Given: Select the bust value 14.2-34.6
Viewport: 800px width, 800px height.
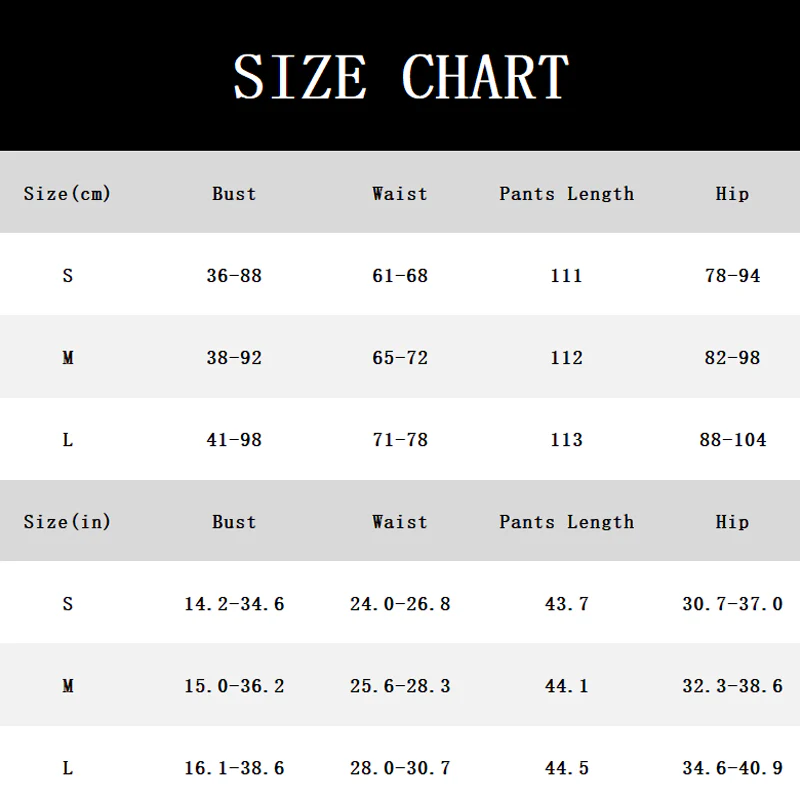Looking at the screenshot, I should pos(234,604).
